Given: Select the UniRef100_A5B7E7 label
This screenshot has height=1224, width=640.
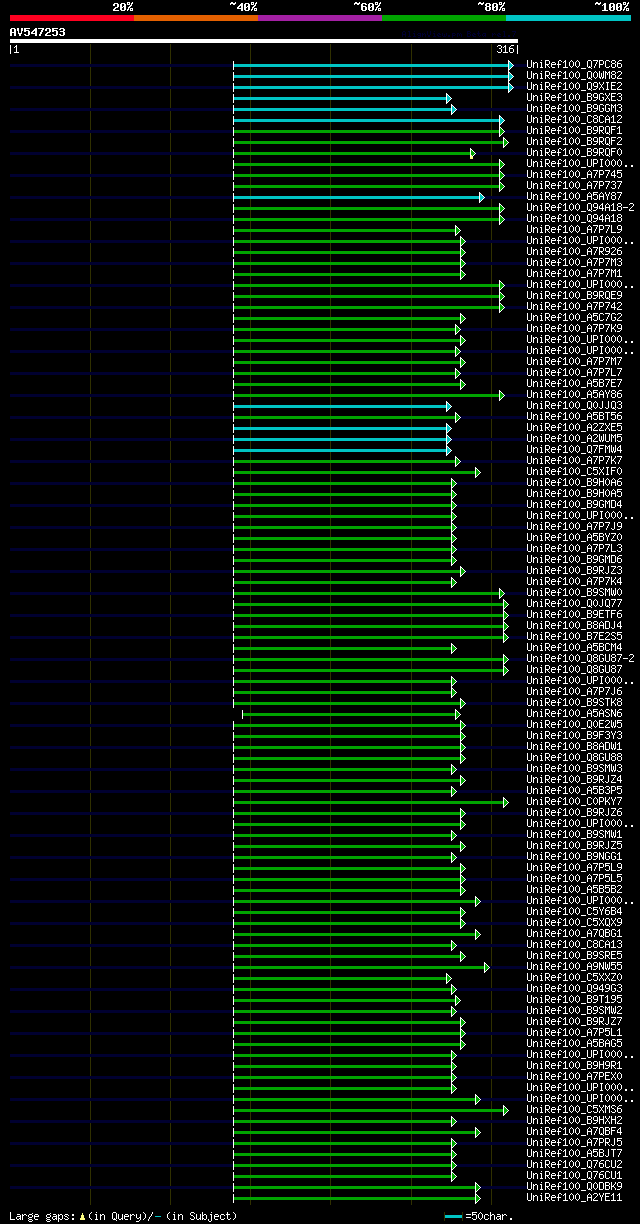Looking at the screenshot, I should (x=574, y=383).
